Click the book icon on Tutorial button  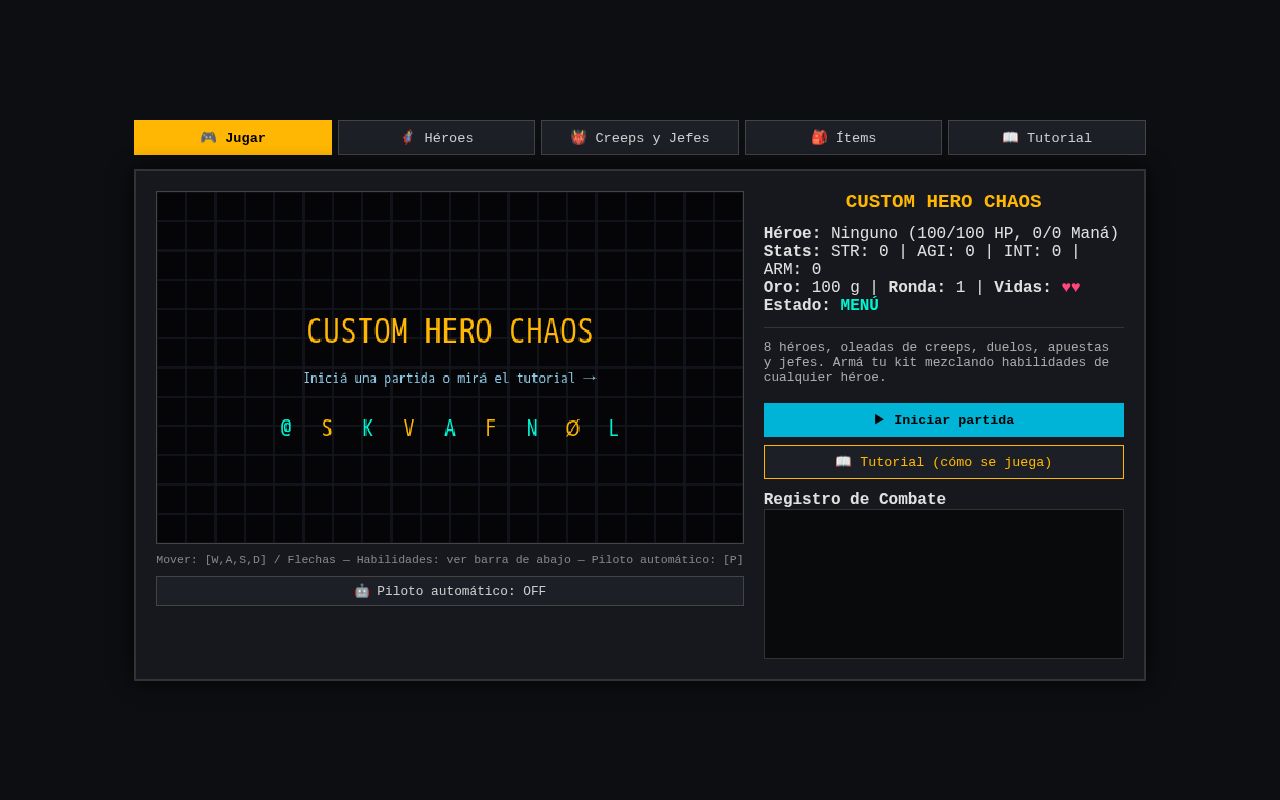click(843, 462)
